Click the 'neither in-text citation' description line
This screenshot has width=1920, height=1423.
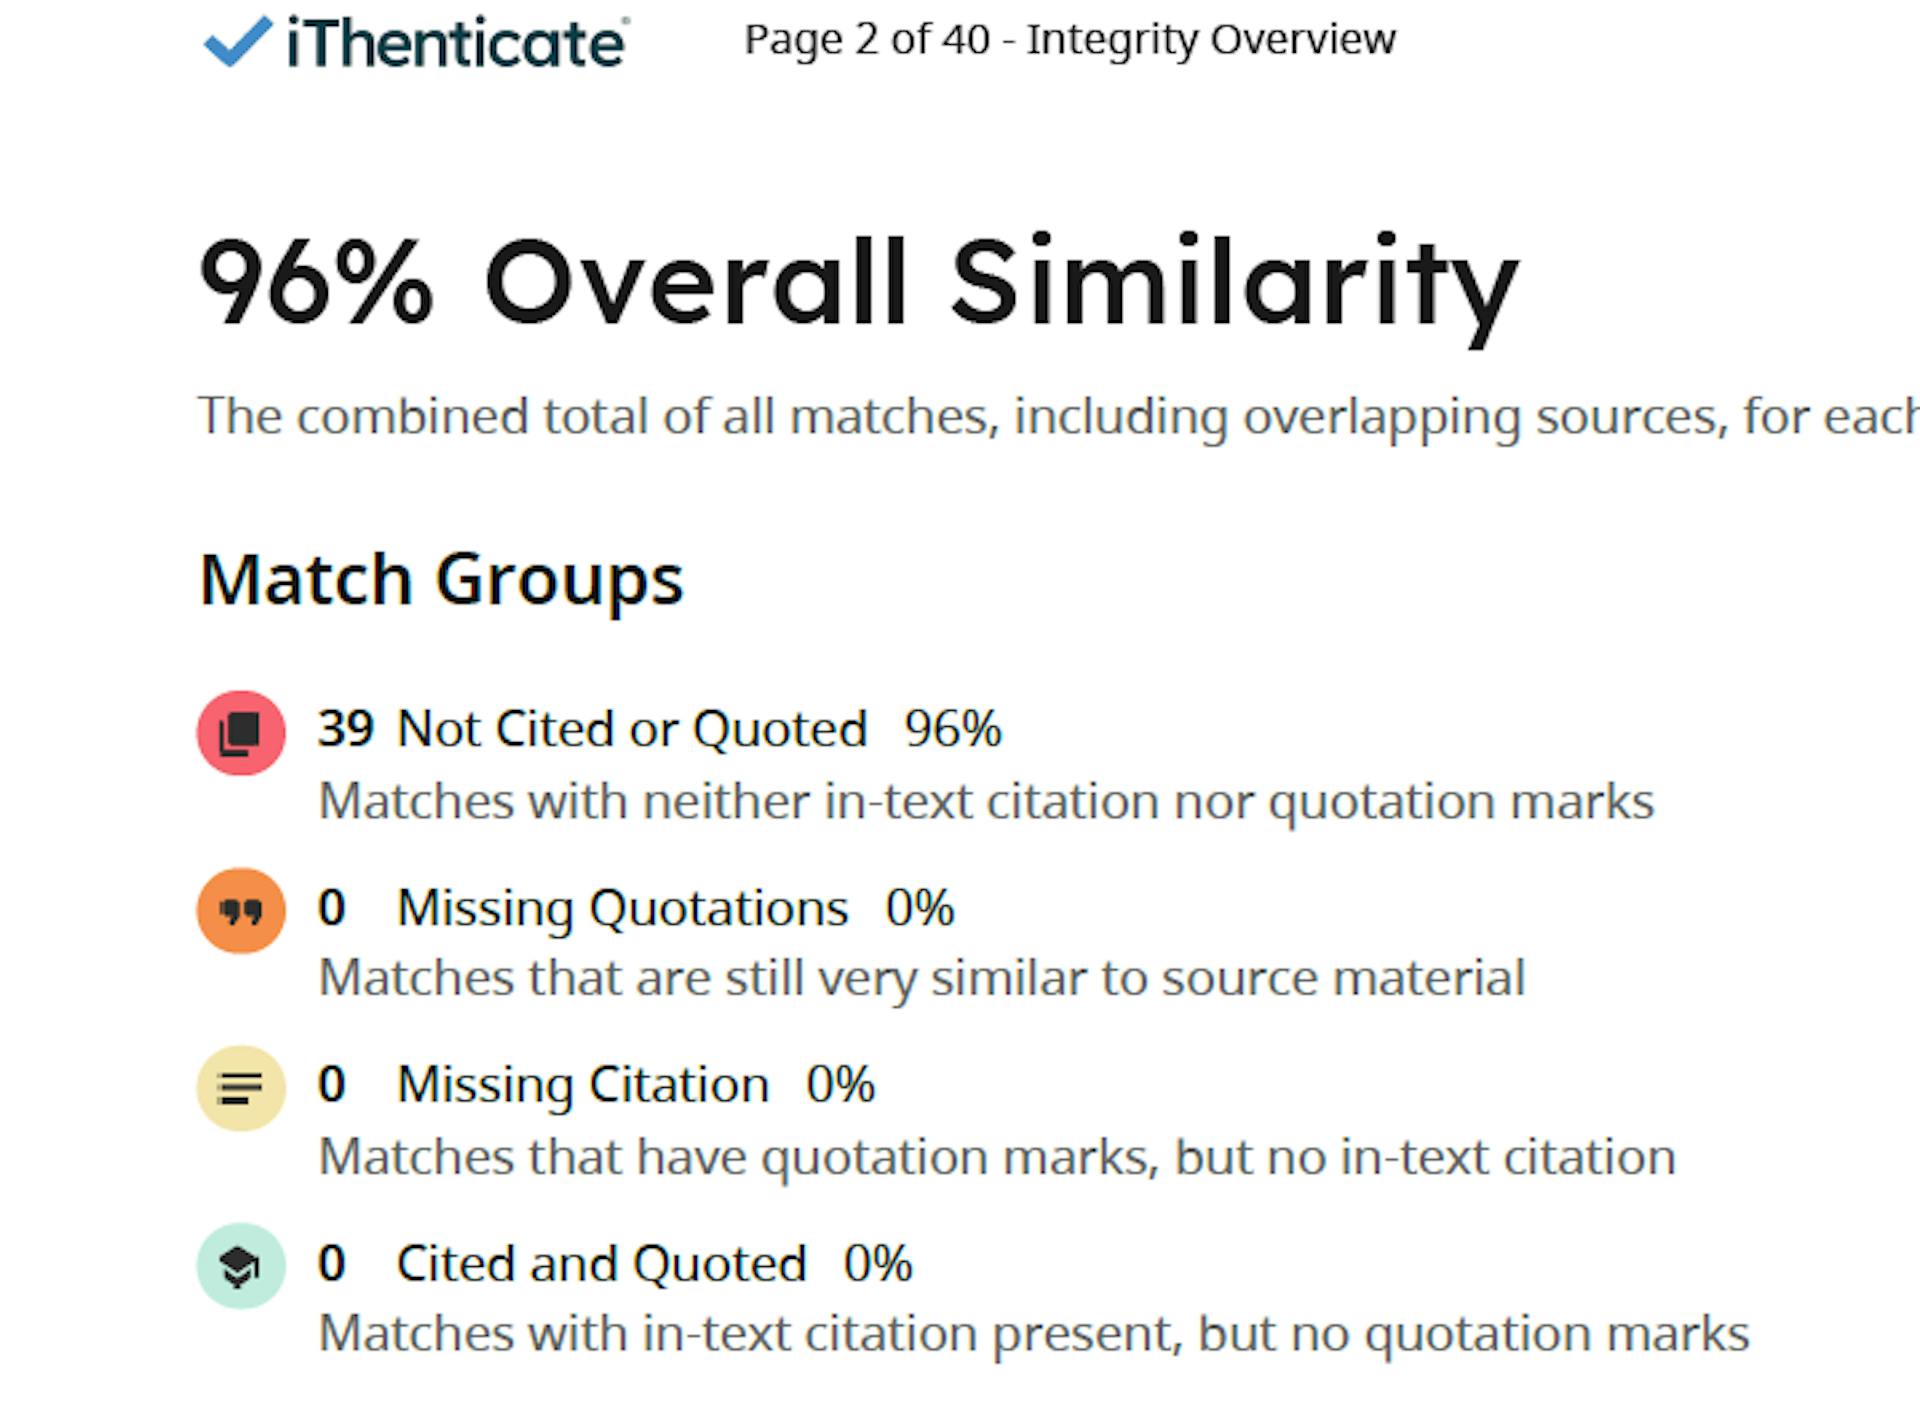click(985, 802)
